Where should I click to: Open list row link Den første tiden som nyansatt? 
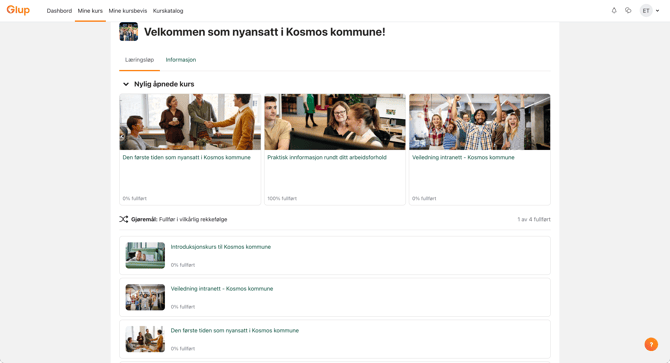[235, 331]
